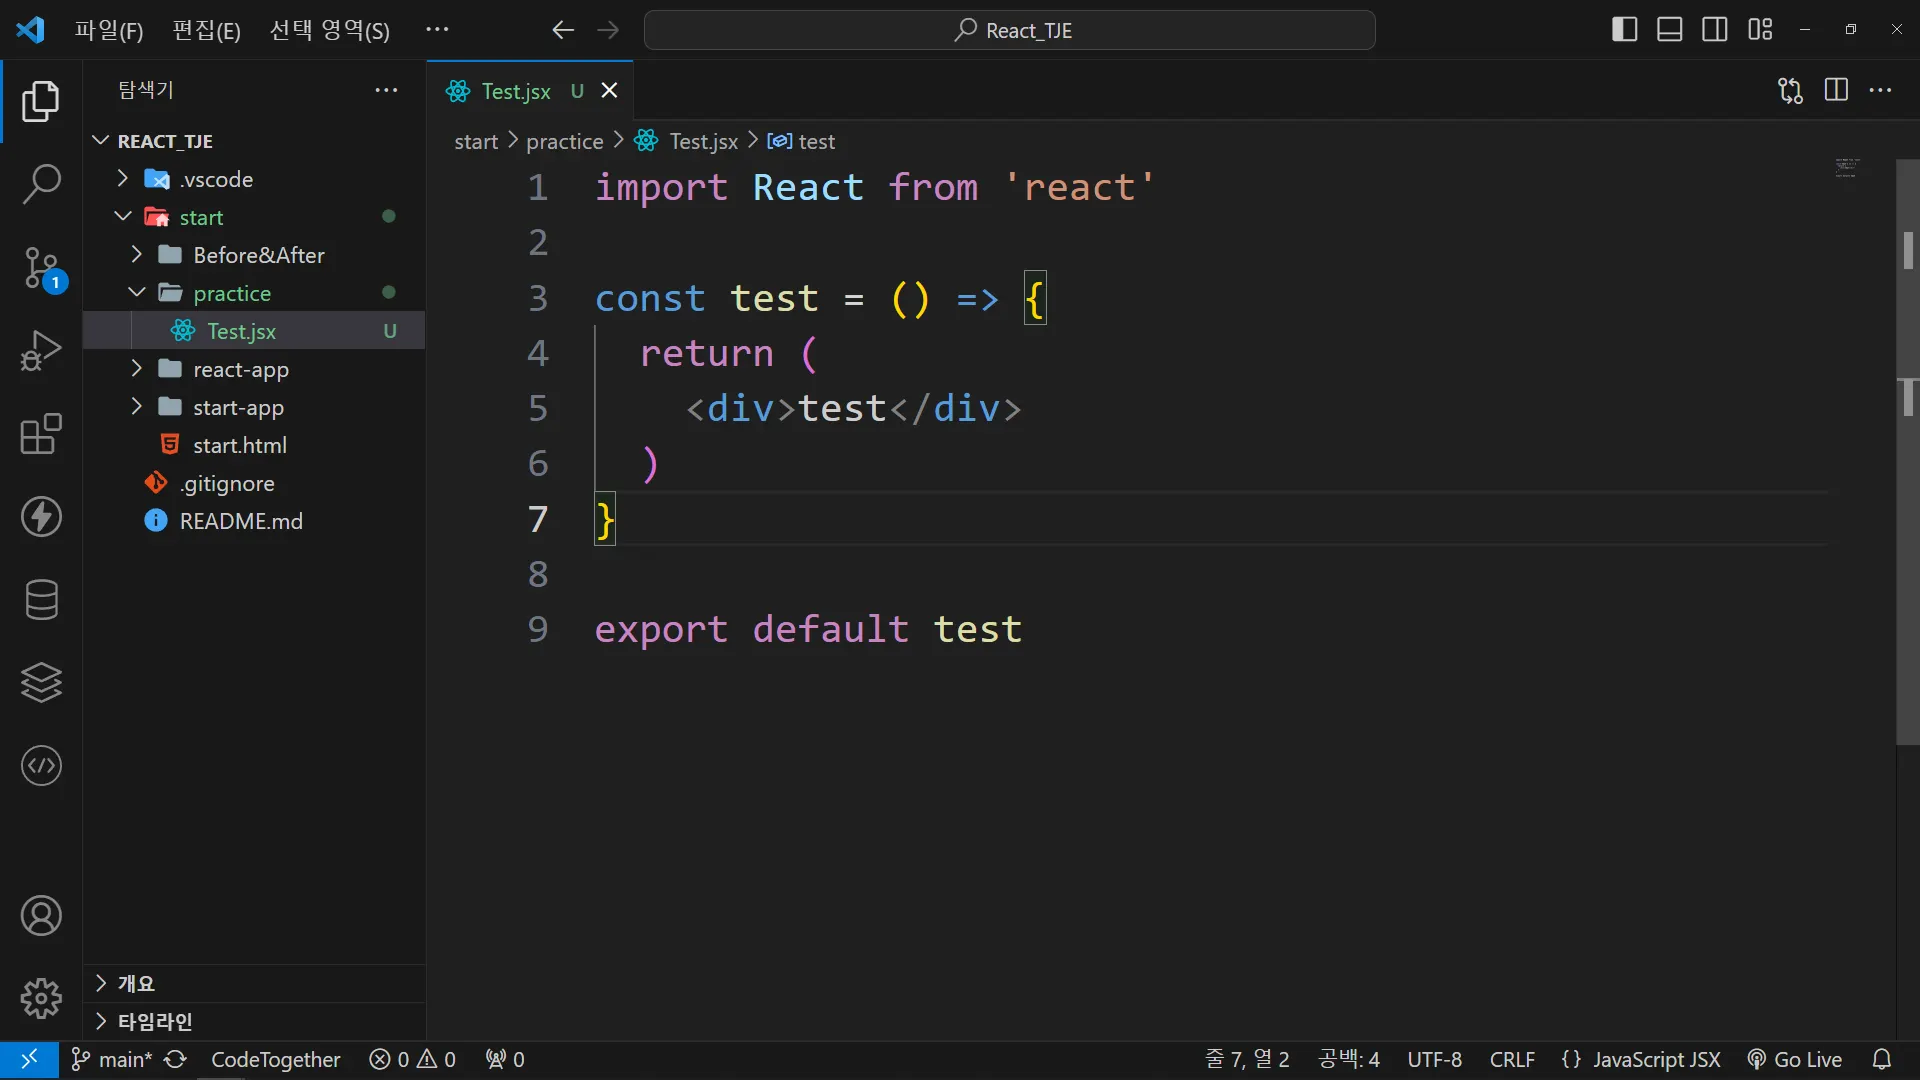The height and width of the screenshot is (1080, 1920).
Task: Open Run and Debug view
Action: [x=41, y=351]
